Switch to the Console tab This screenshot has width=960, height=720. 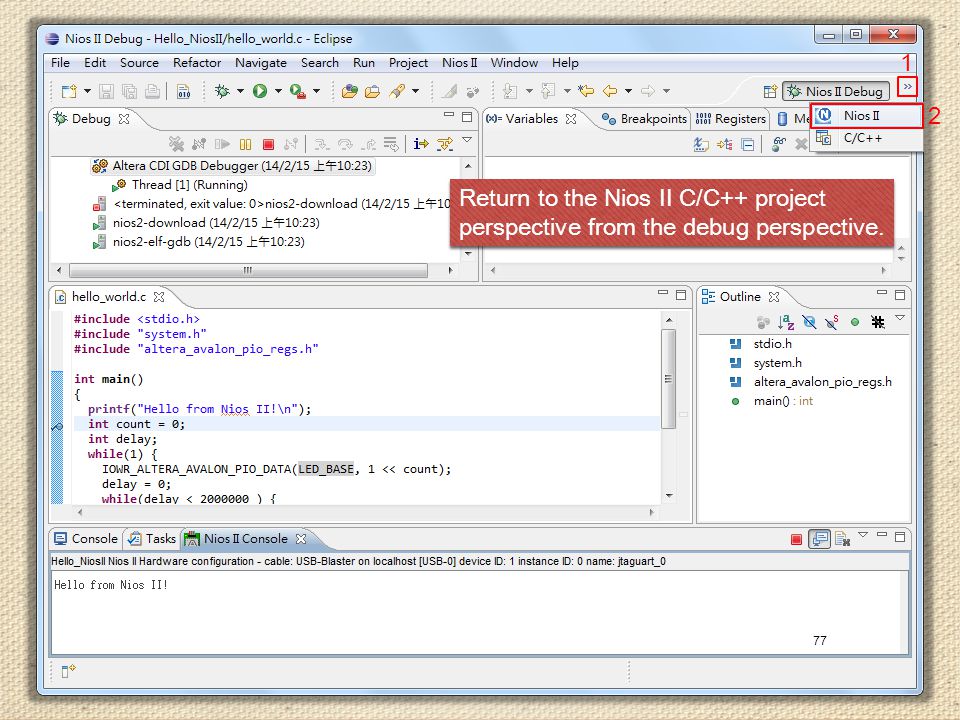click(x=86, y=539)
